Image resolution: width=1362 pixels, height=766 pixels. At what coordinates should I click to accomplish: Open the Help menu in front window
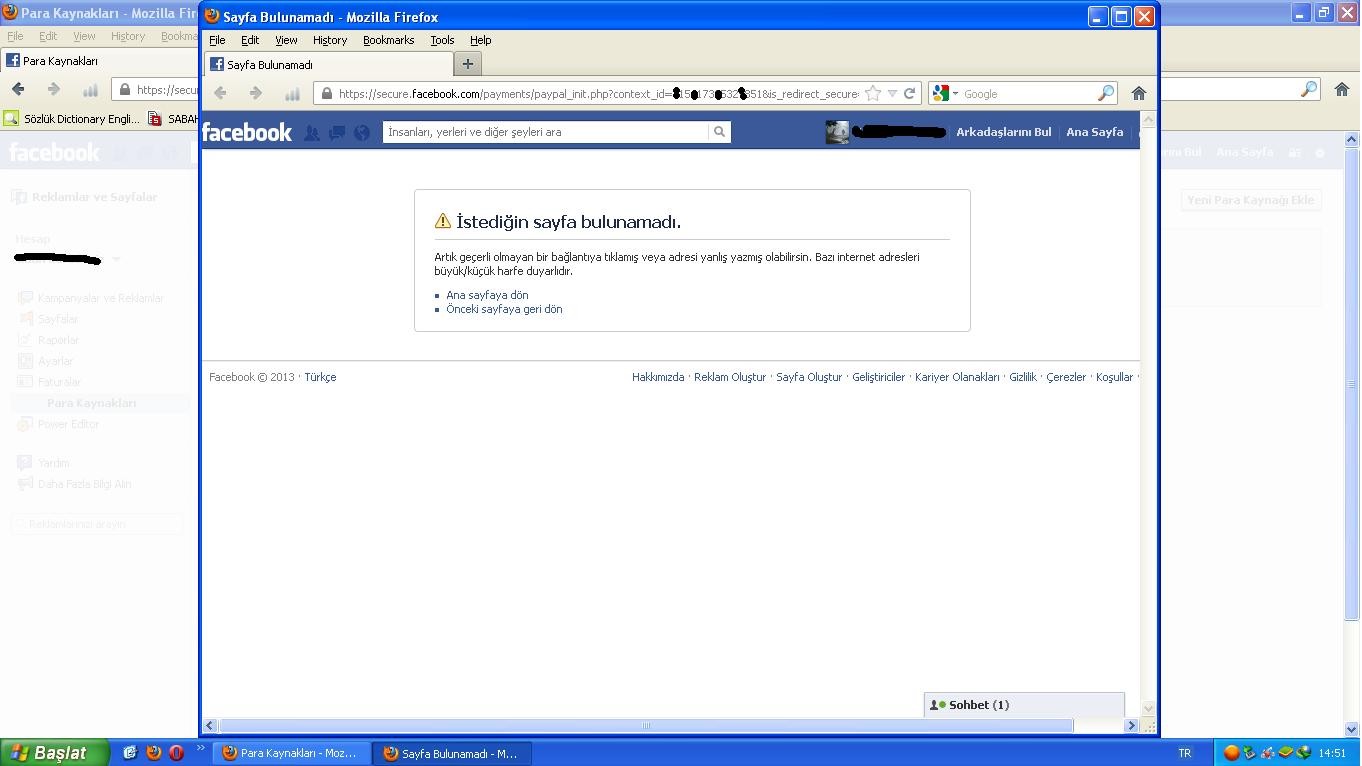coord(481,40)
